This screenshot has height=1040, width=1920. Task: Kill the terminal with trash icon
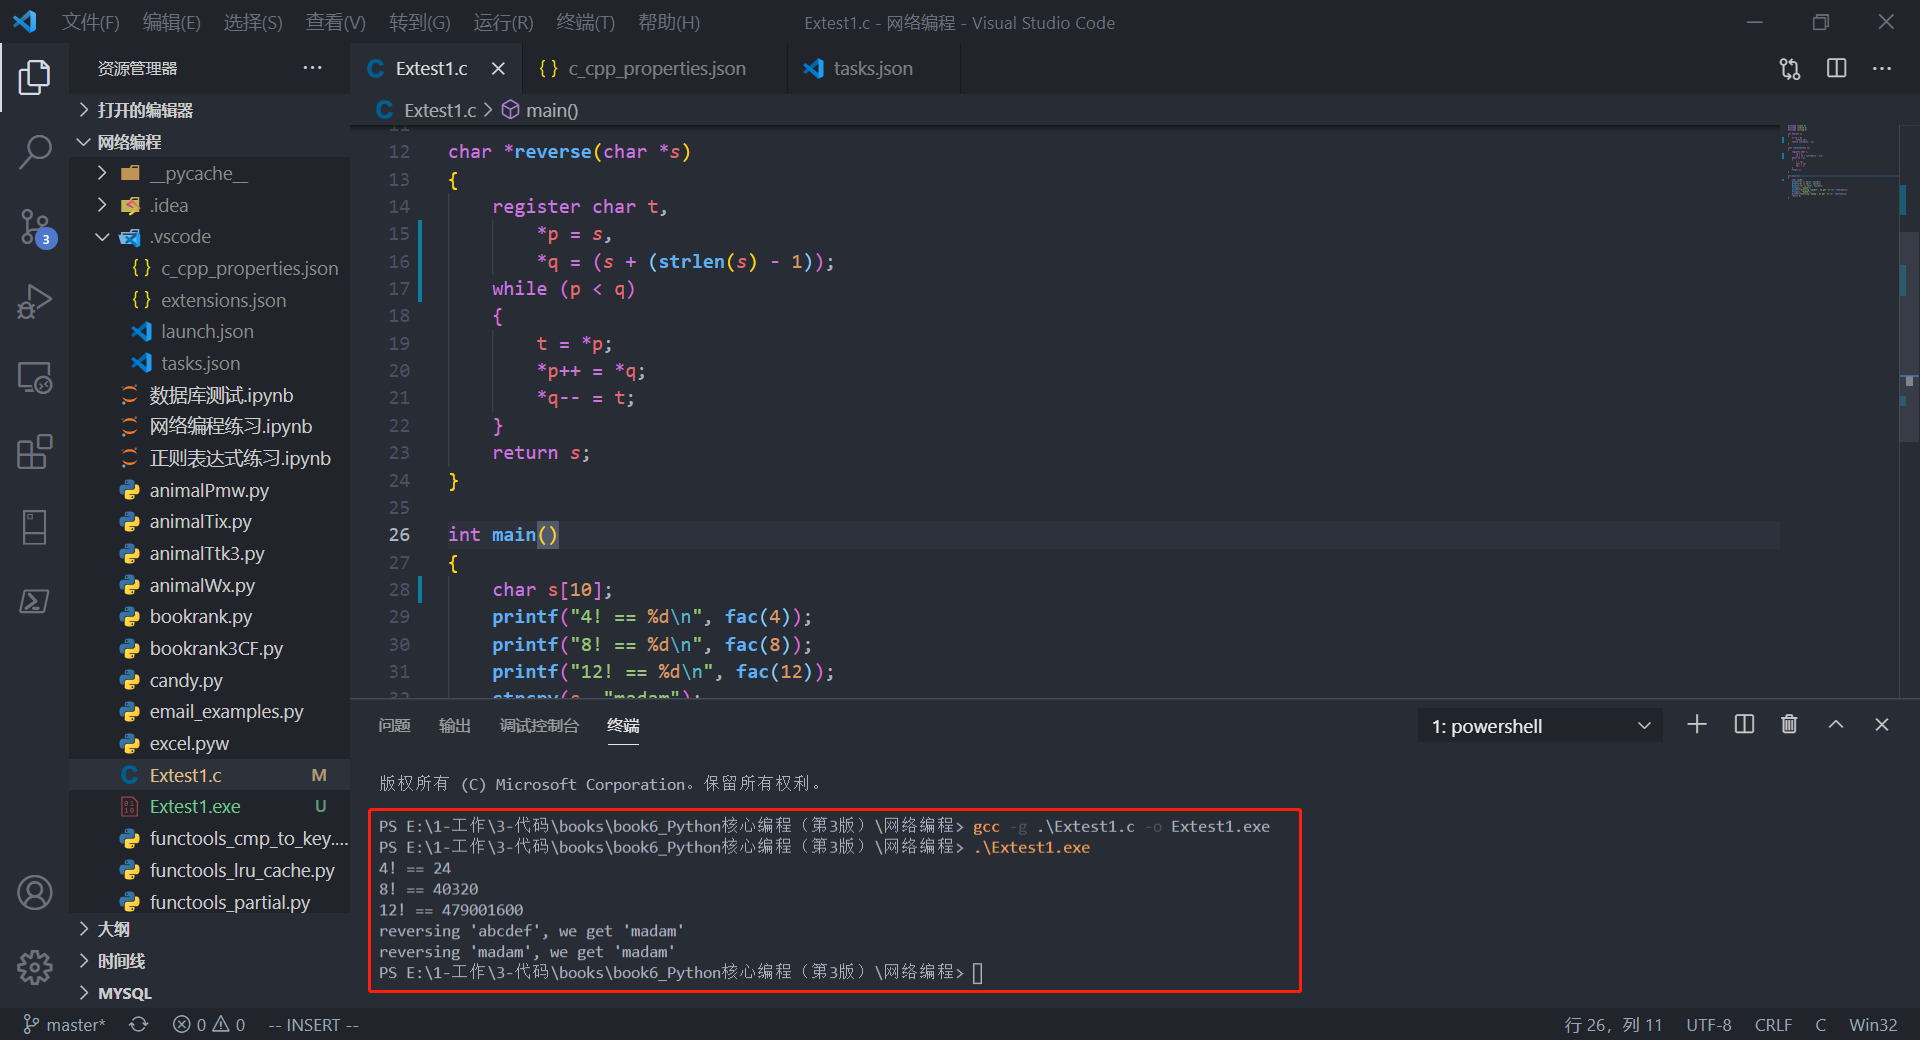[1789, 725]
